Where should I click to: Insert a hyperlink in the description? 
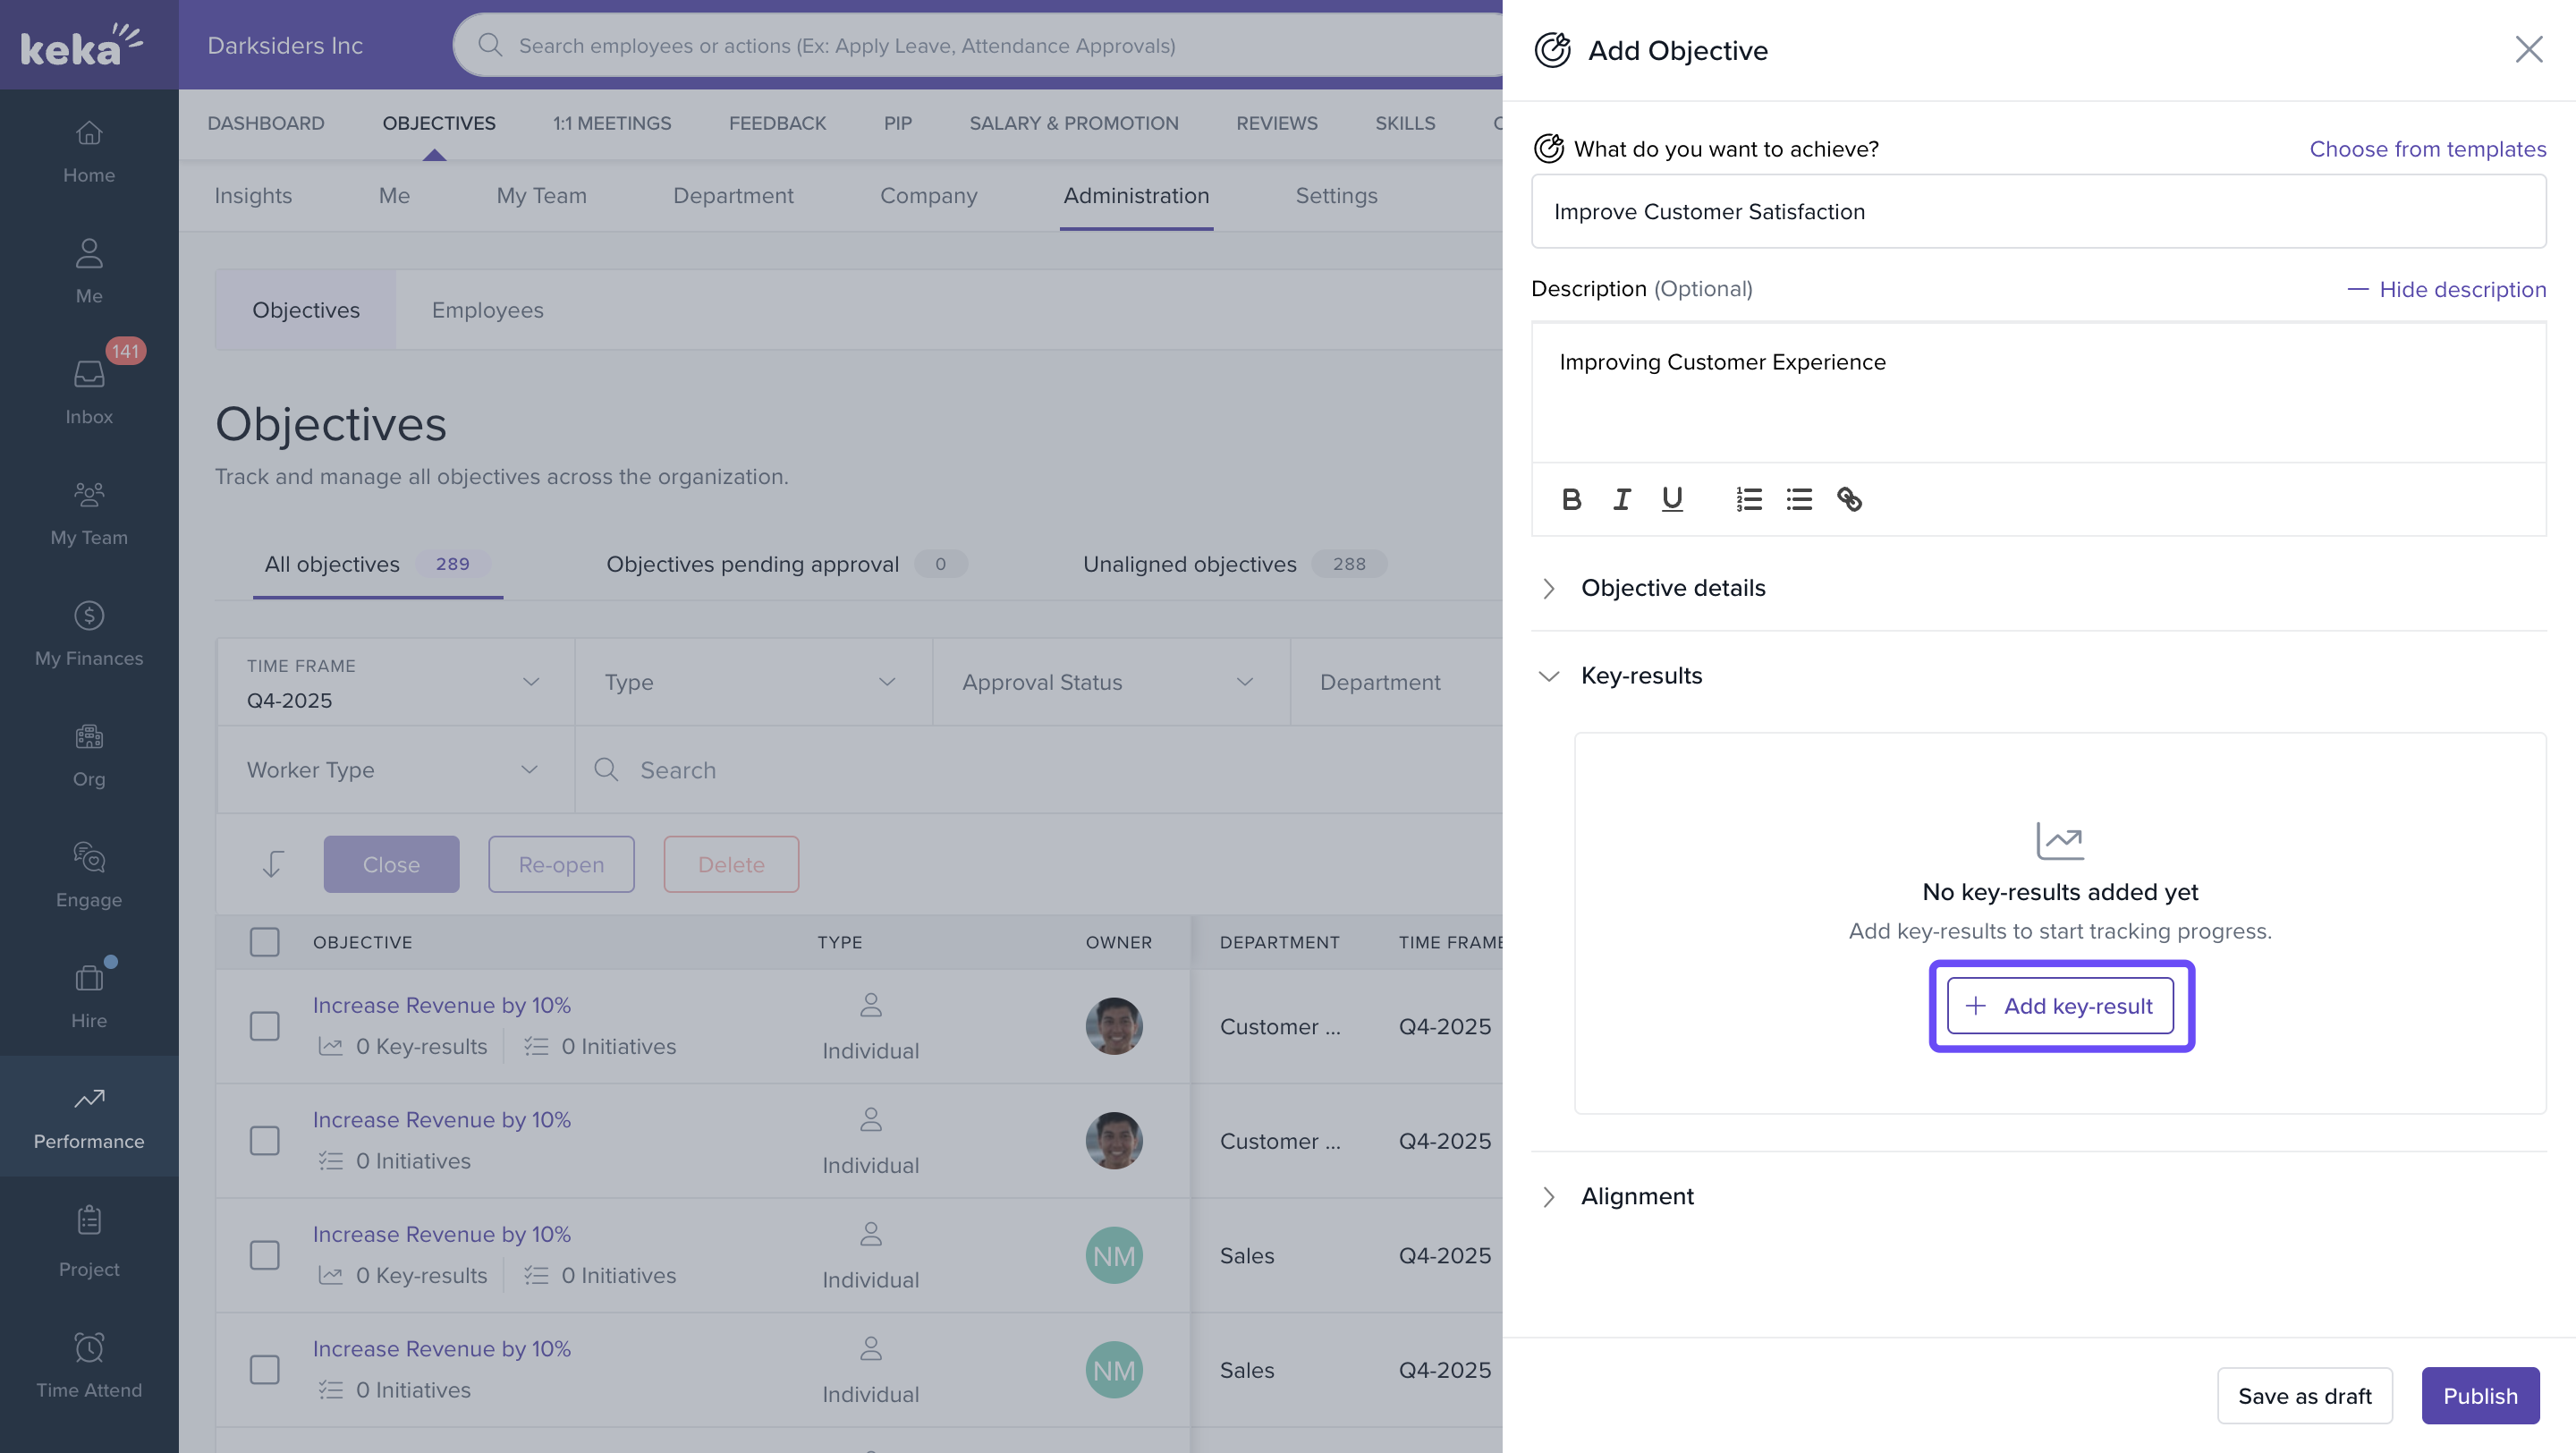[1849, 499]
